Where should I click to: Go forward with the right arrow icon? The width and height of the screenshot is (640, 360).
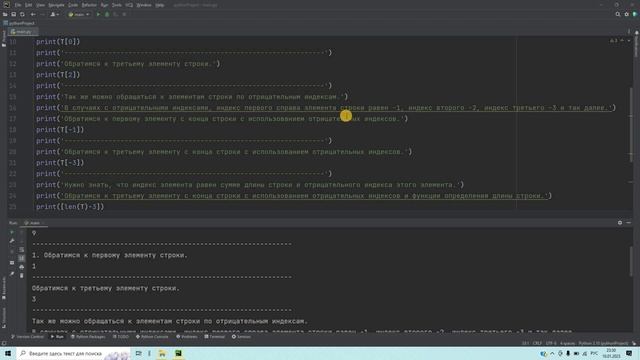pos(42,14)
